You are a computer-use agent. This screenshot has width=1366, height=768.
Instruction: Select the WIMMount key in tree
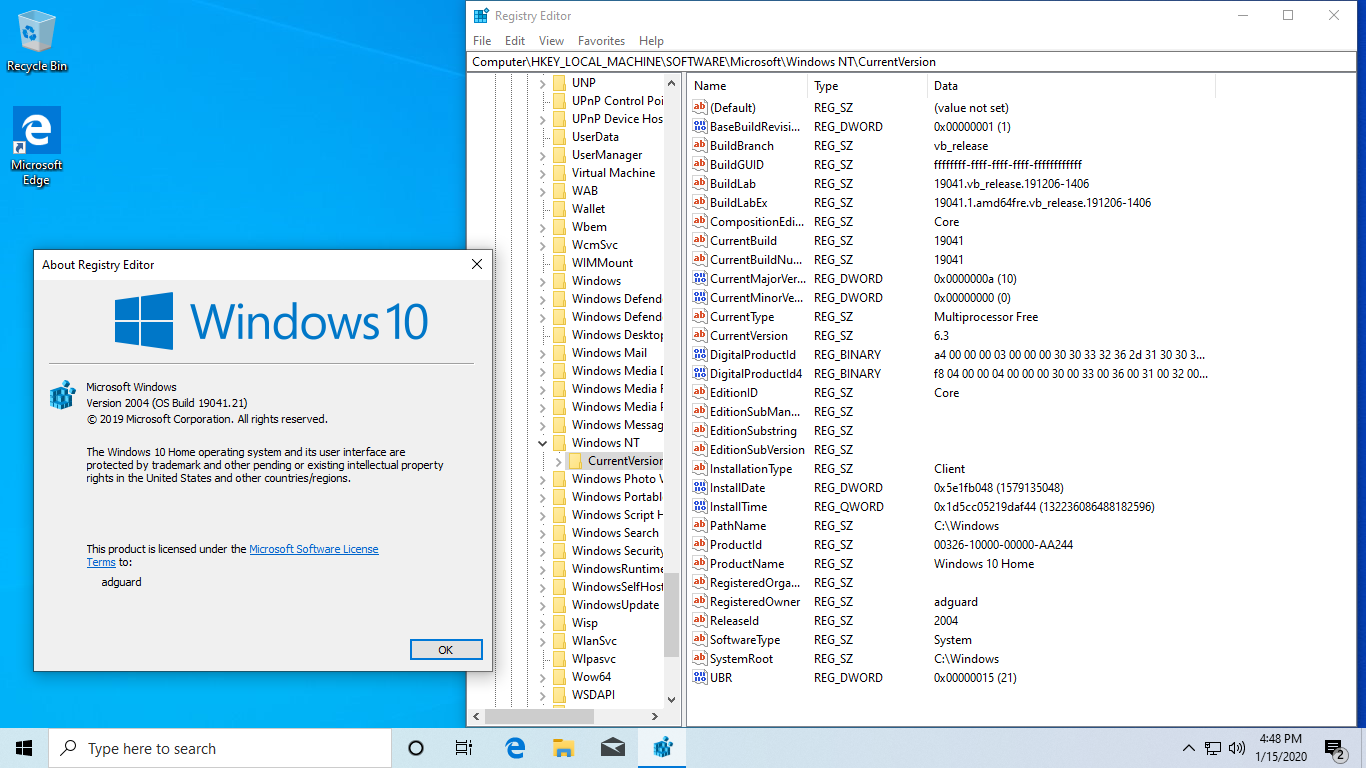coord(602,263)
